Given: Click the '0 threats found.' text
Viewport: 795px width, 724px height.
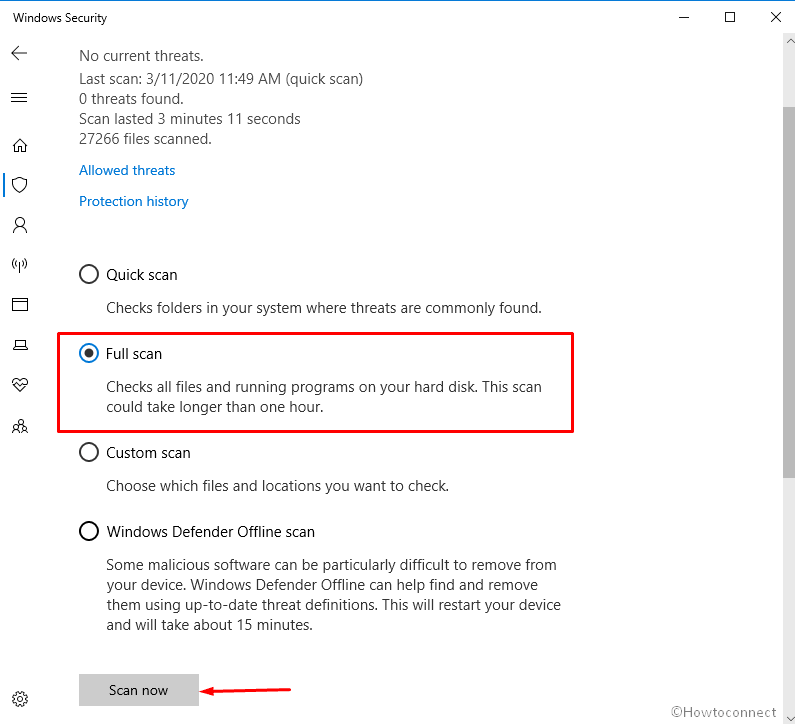Looking at the screenshot, I should click(131, 99).
